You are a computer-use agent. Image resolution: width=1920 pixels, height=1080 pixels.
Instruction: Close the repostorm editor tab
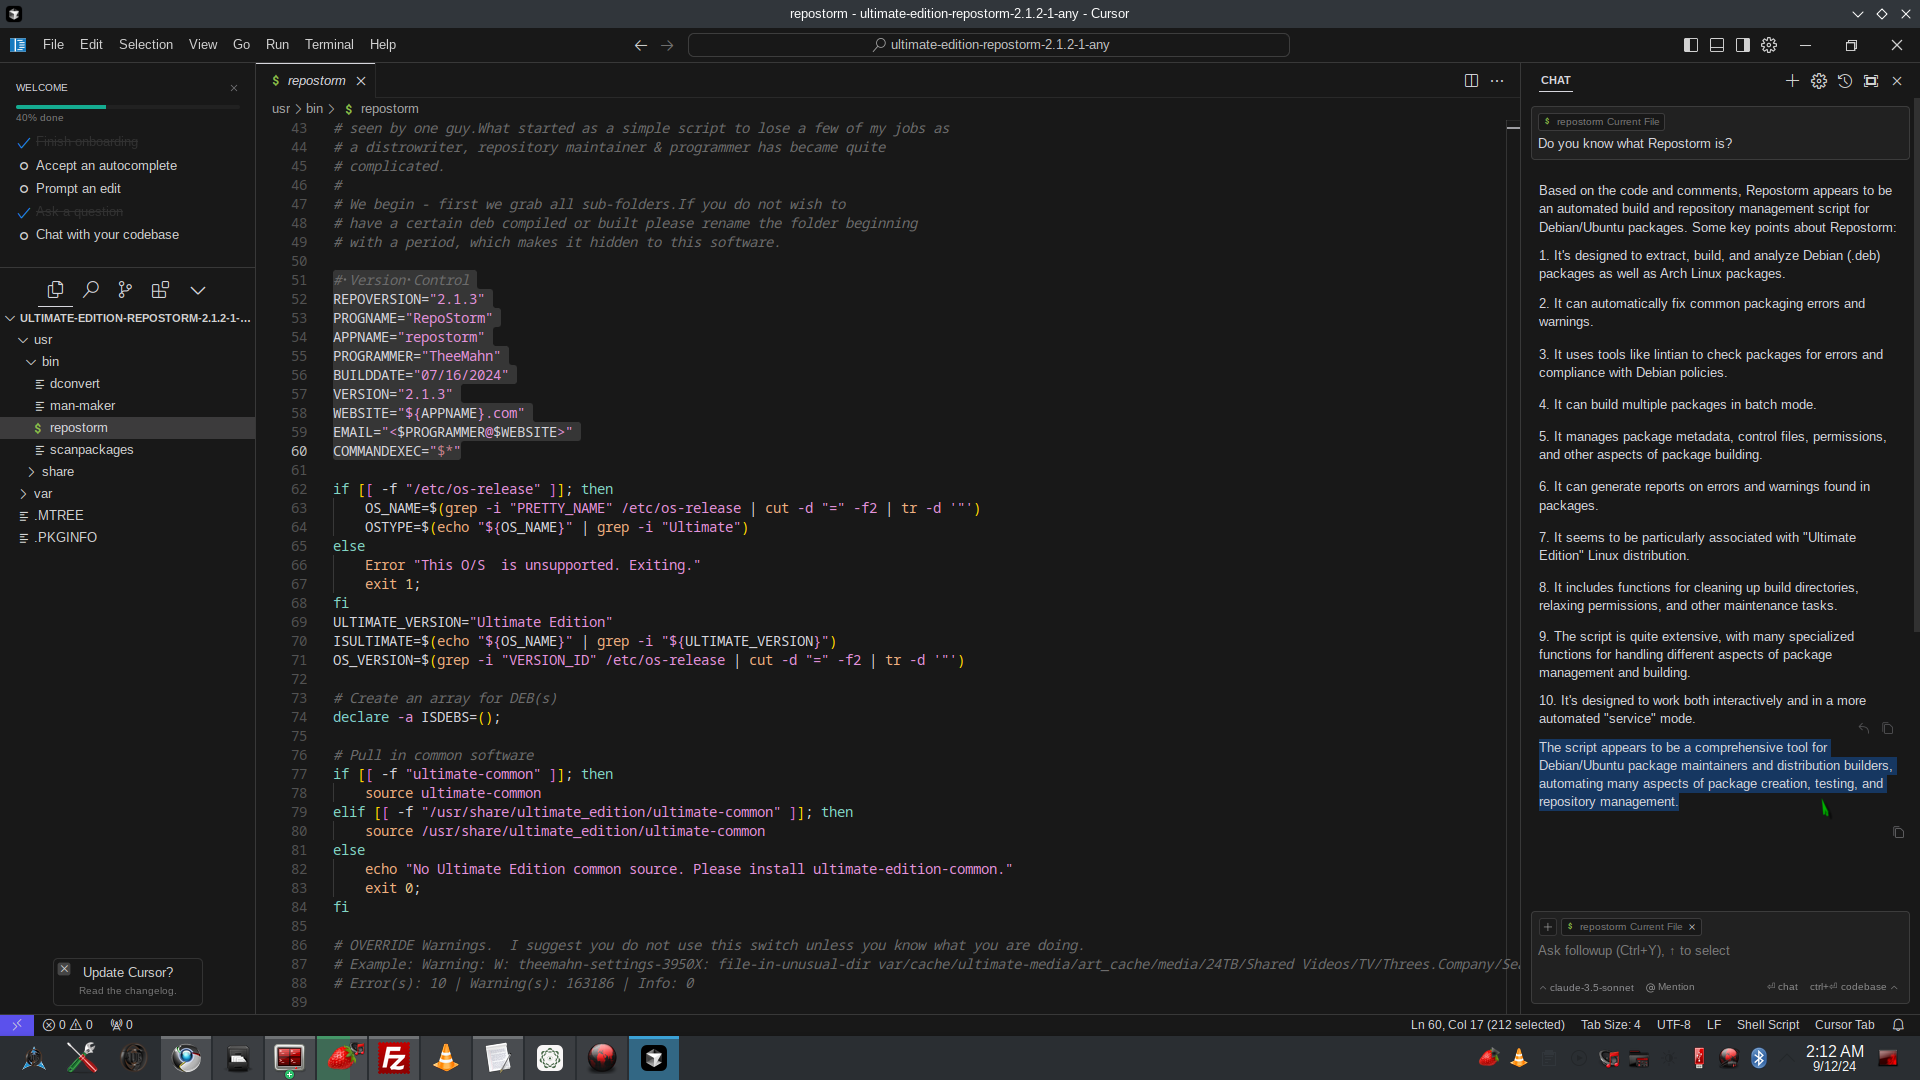coord(361,81)
